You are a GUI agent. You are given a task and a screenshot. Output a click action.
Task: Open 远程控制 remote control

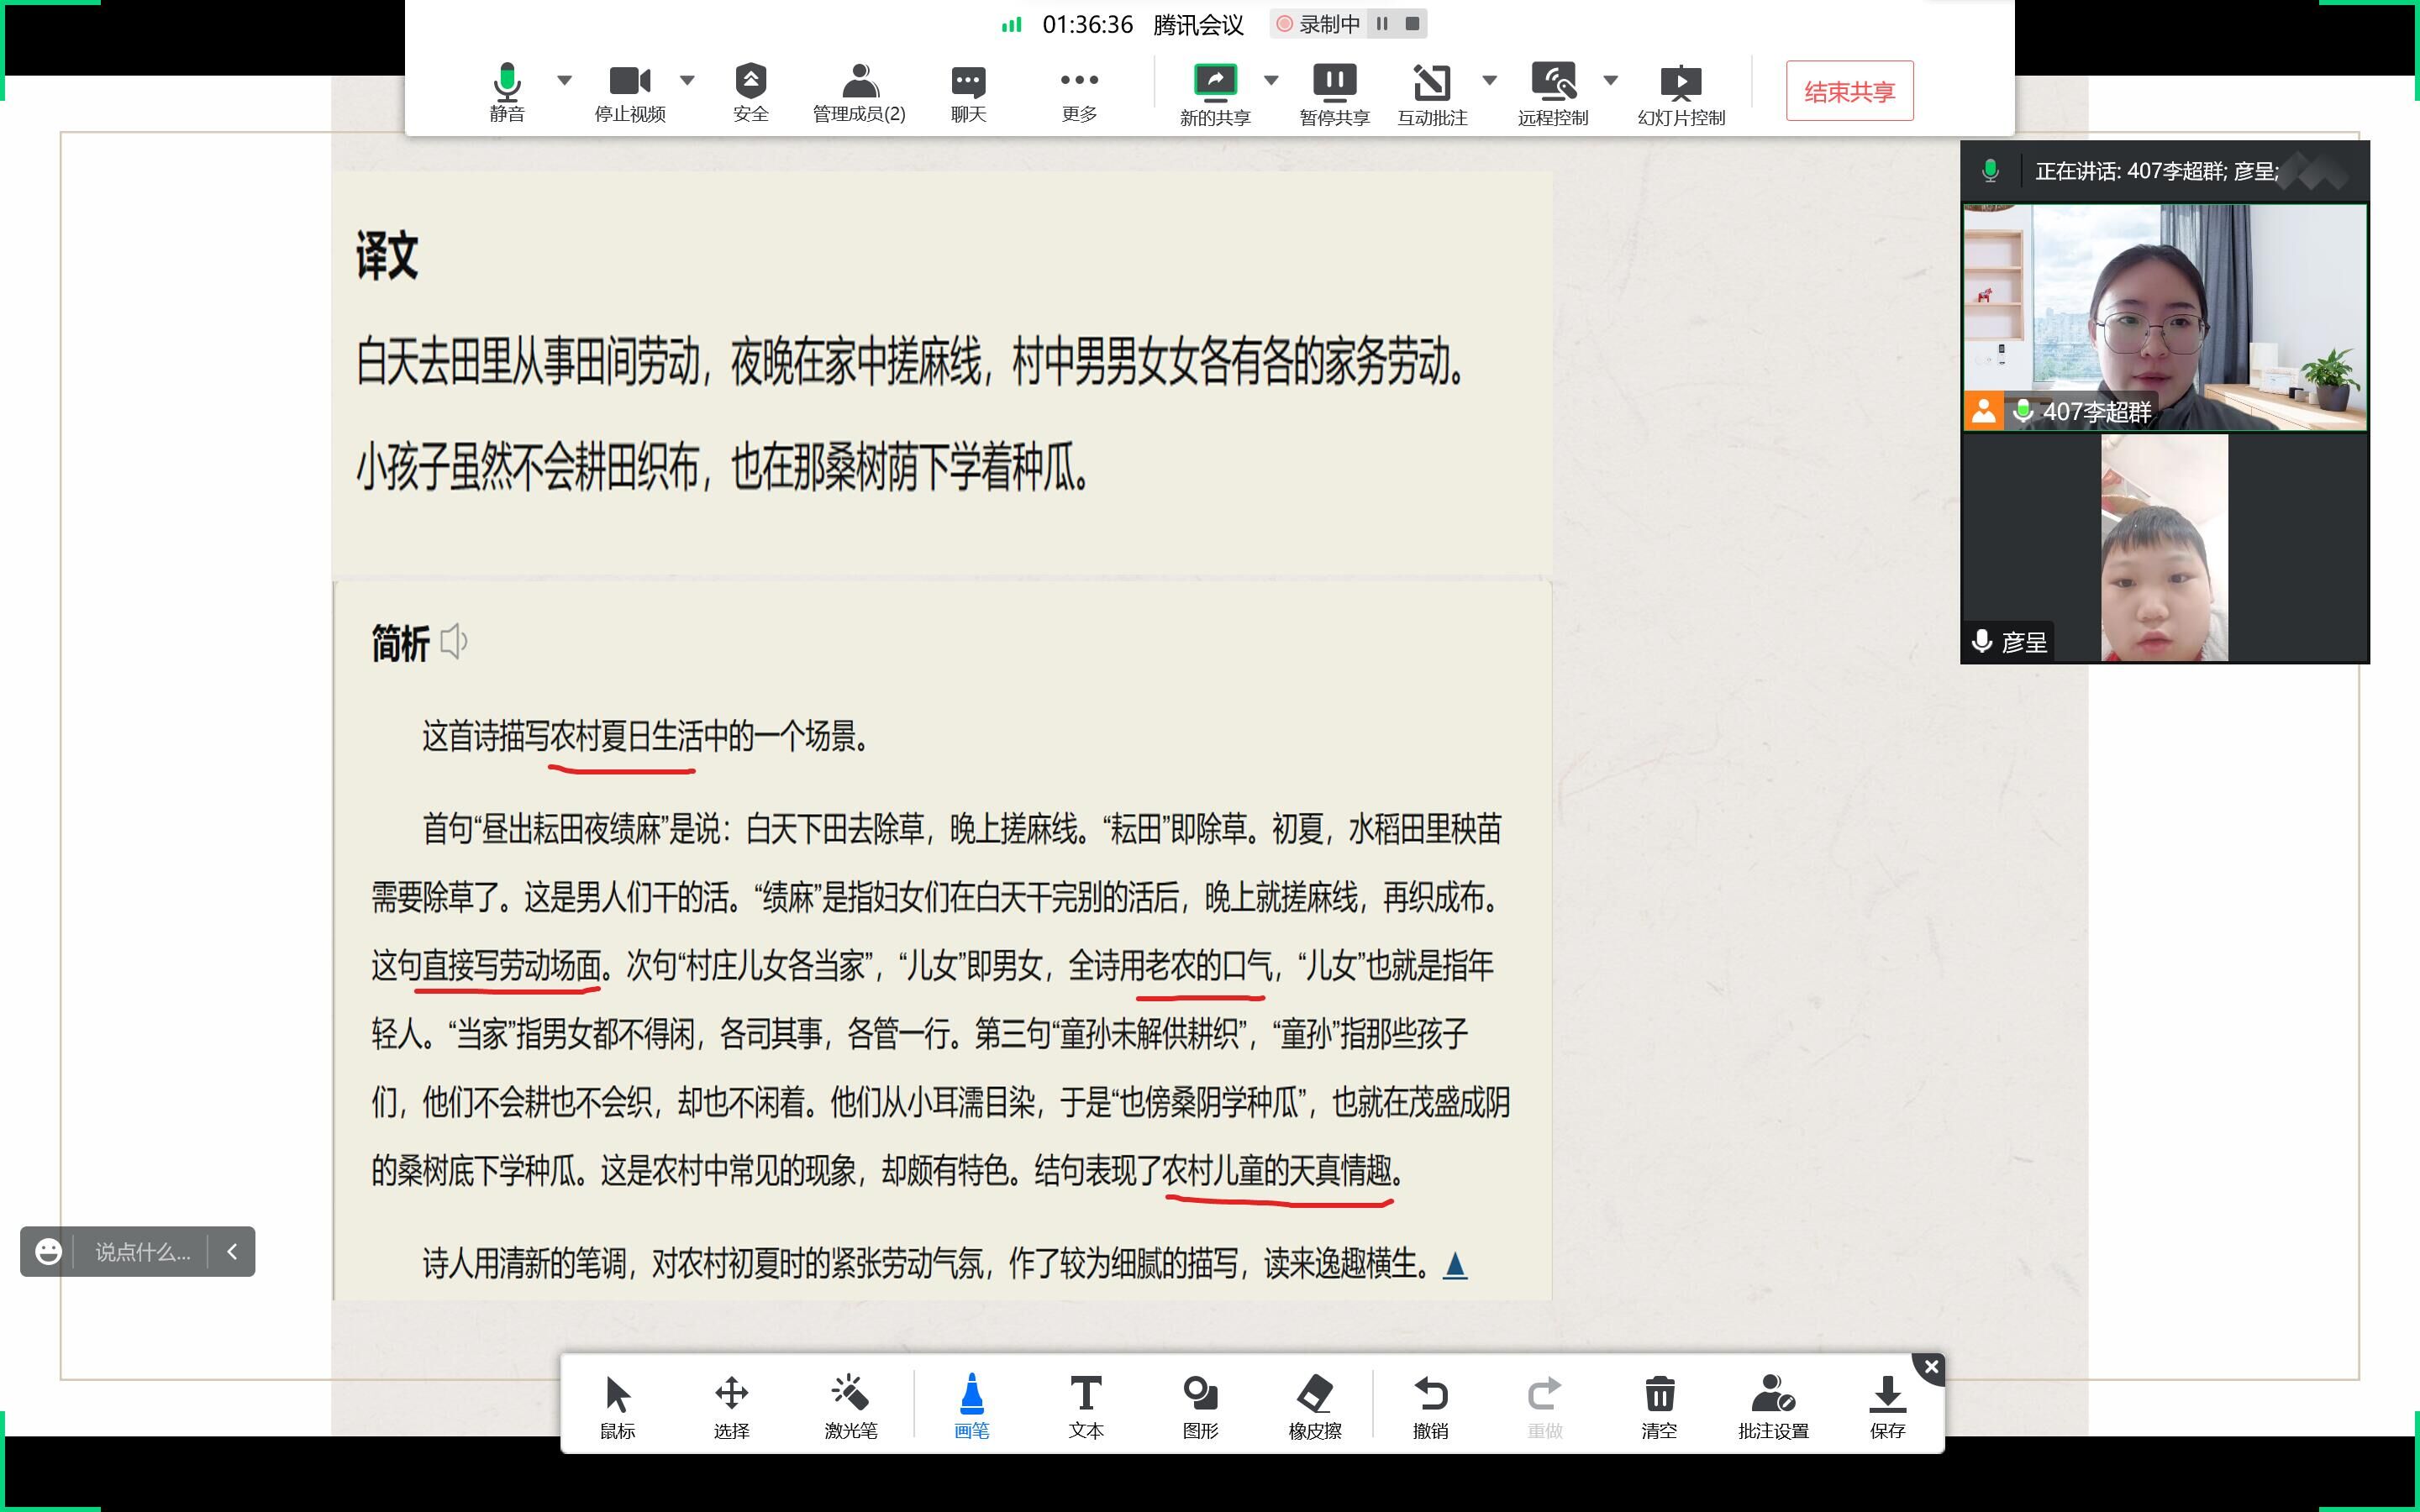pyautogui.click(x=1553, y=95)
